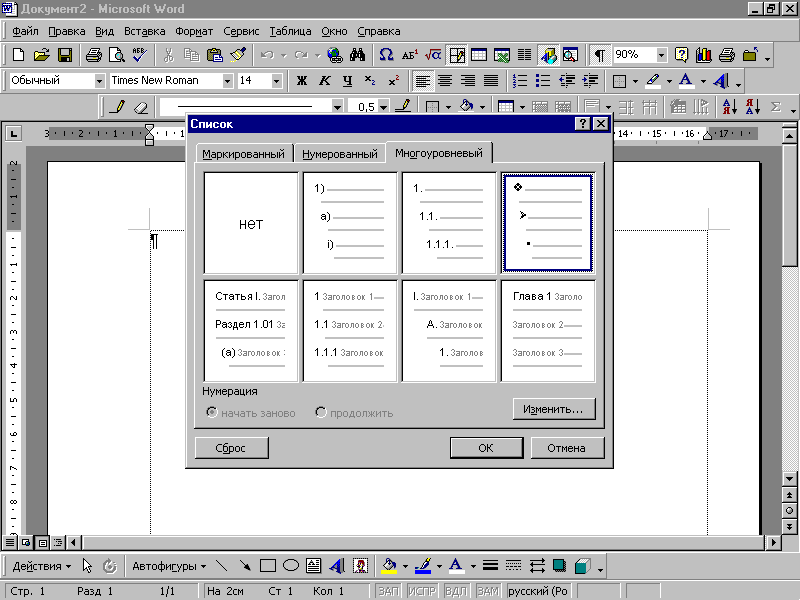Insert AutoSum sigma icon
The height and width of the screenshot is (600, 800).
point(776,107)
